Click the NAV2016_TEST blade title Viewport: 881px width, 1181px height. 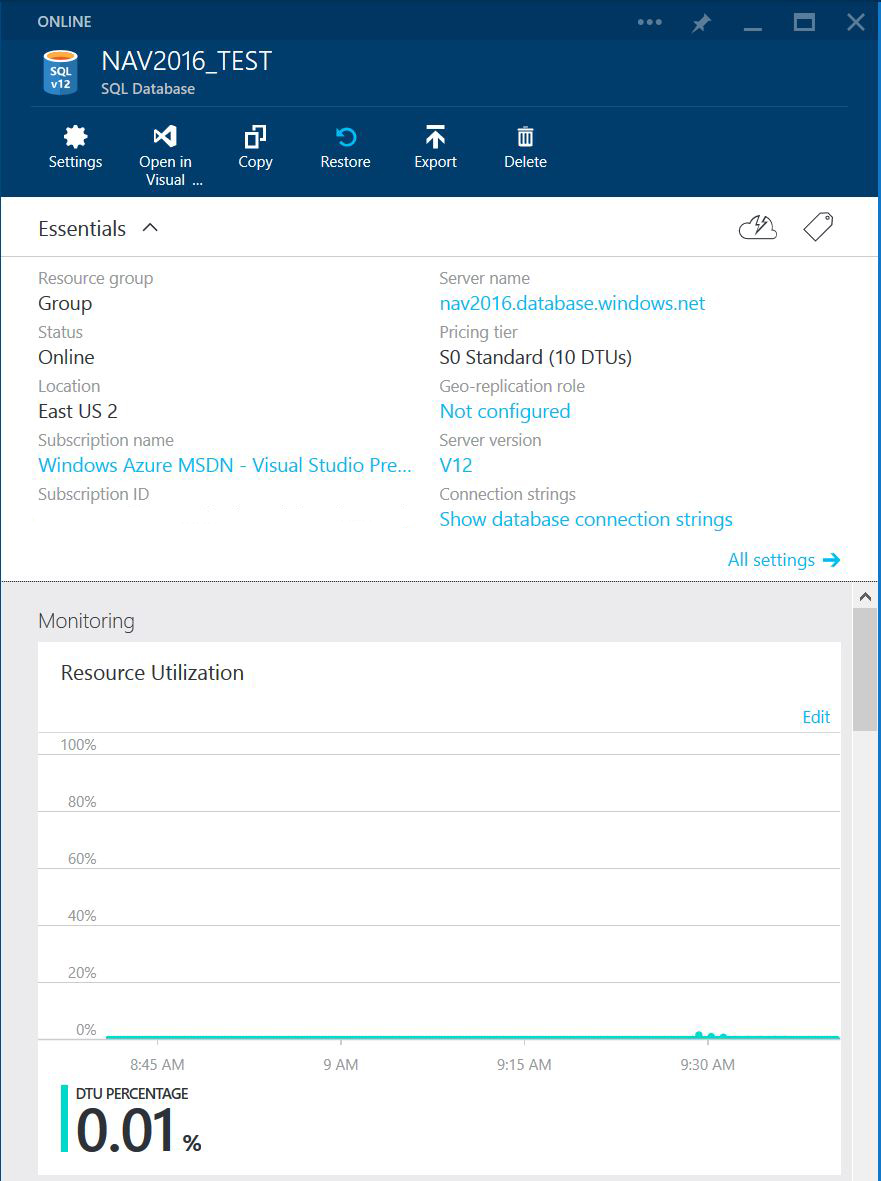187,61
